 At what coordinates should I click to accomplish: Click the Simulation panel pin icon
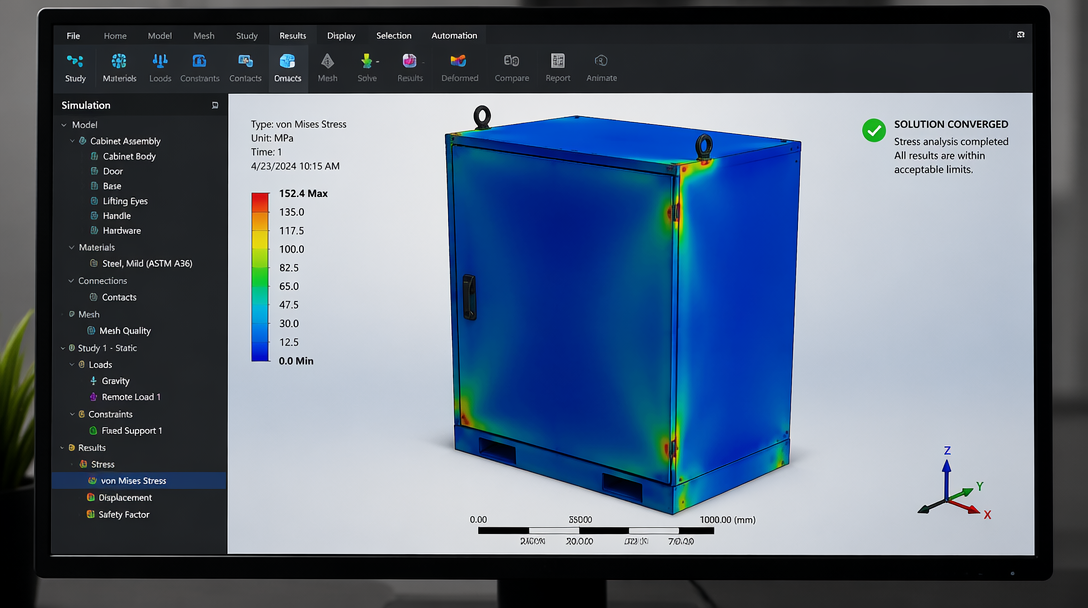(x=215, y=105)
